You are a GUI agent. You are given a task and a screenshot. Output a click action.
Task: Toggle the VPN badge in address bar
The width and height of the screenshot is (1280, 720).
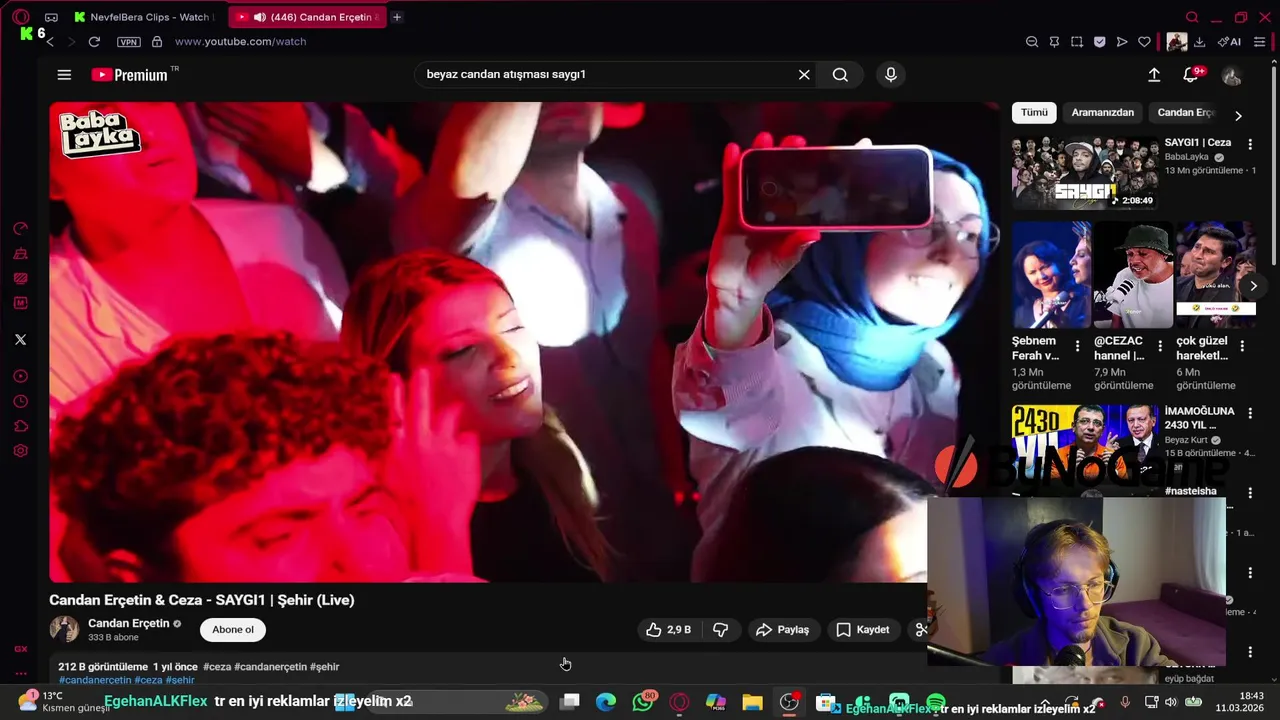tap(129, 42)
